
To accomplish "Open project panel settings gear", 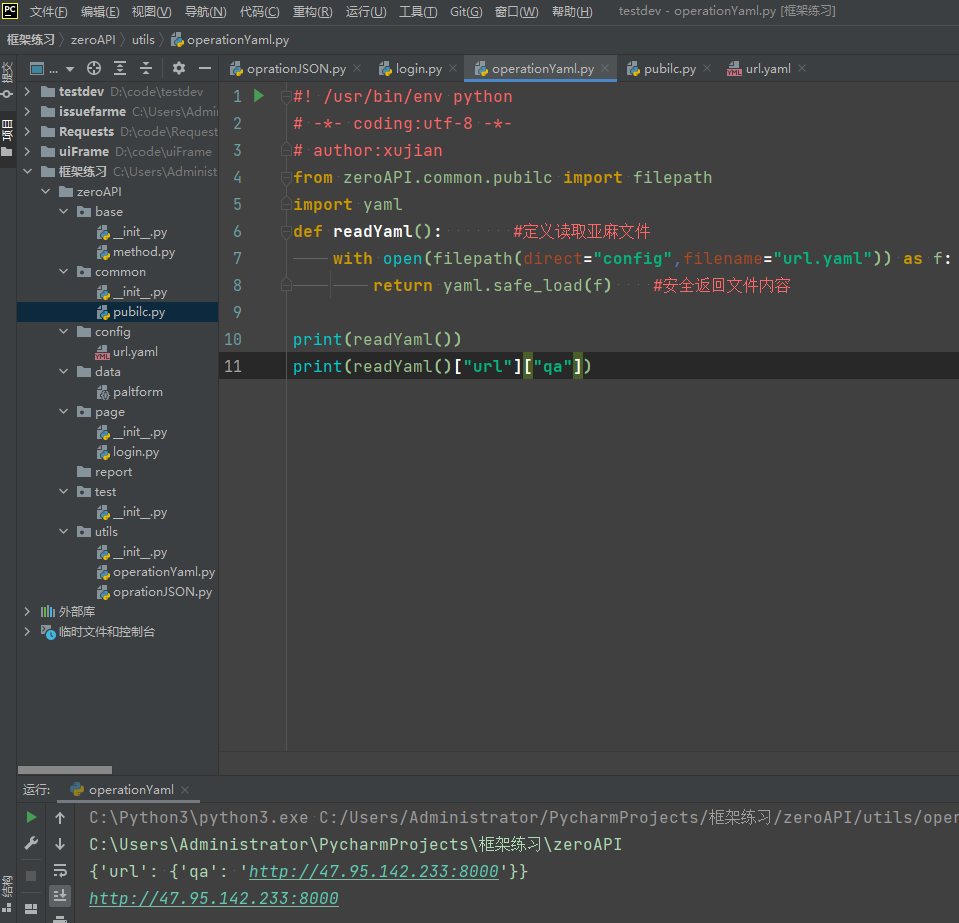I will pos(179,68).
